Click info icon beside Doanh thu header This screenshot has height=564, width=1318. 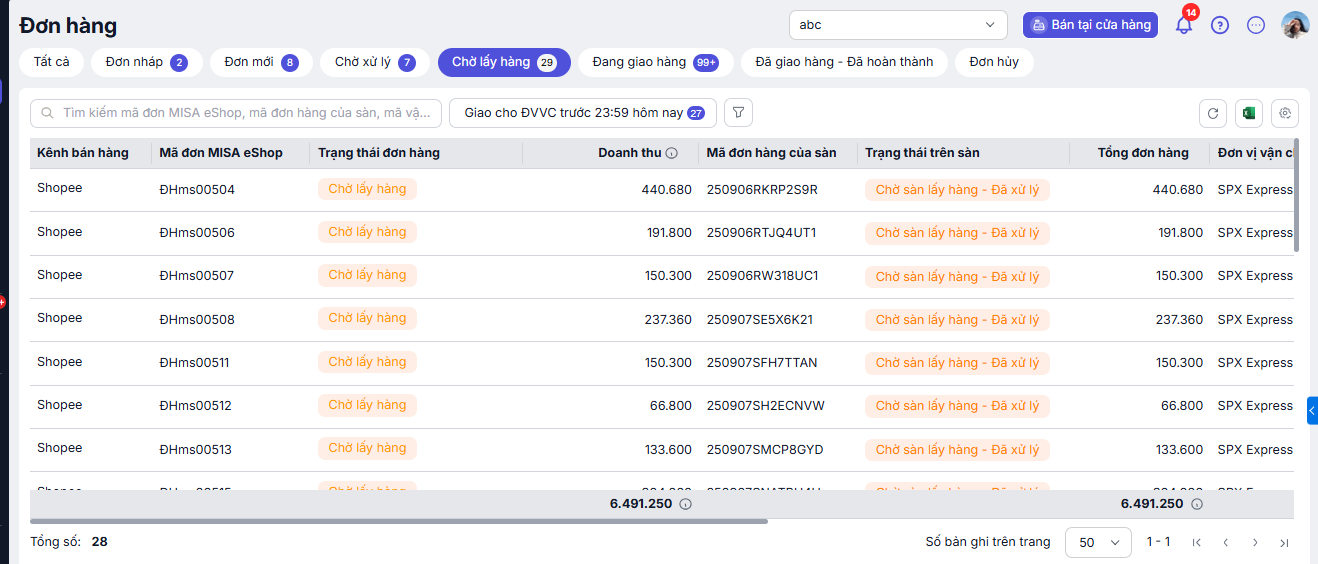(x=672, y=153)
